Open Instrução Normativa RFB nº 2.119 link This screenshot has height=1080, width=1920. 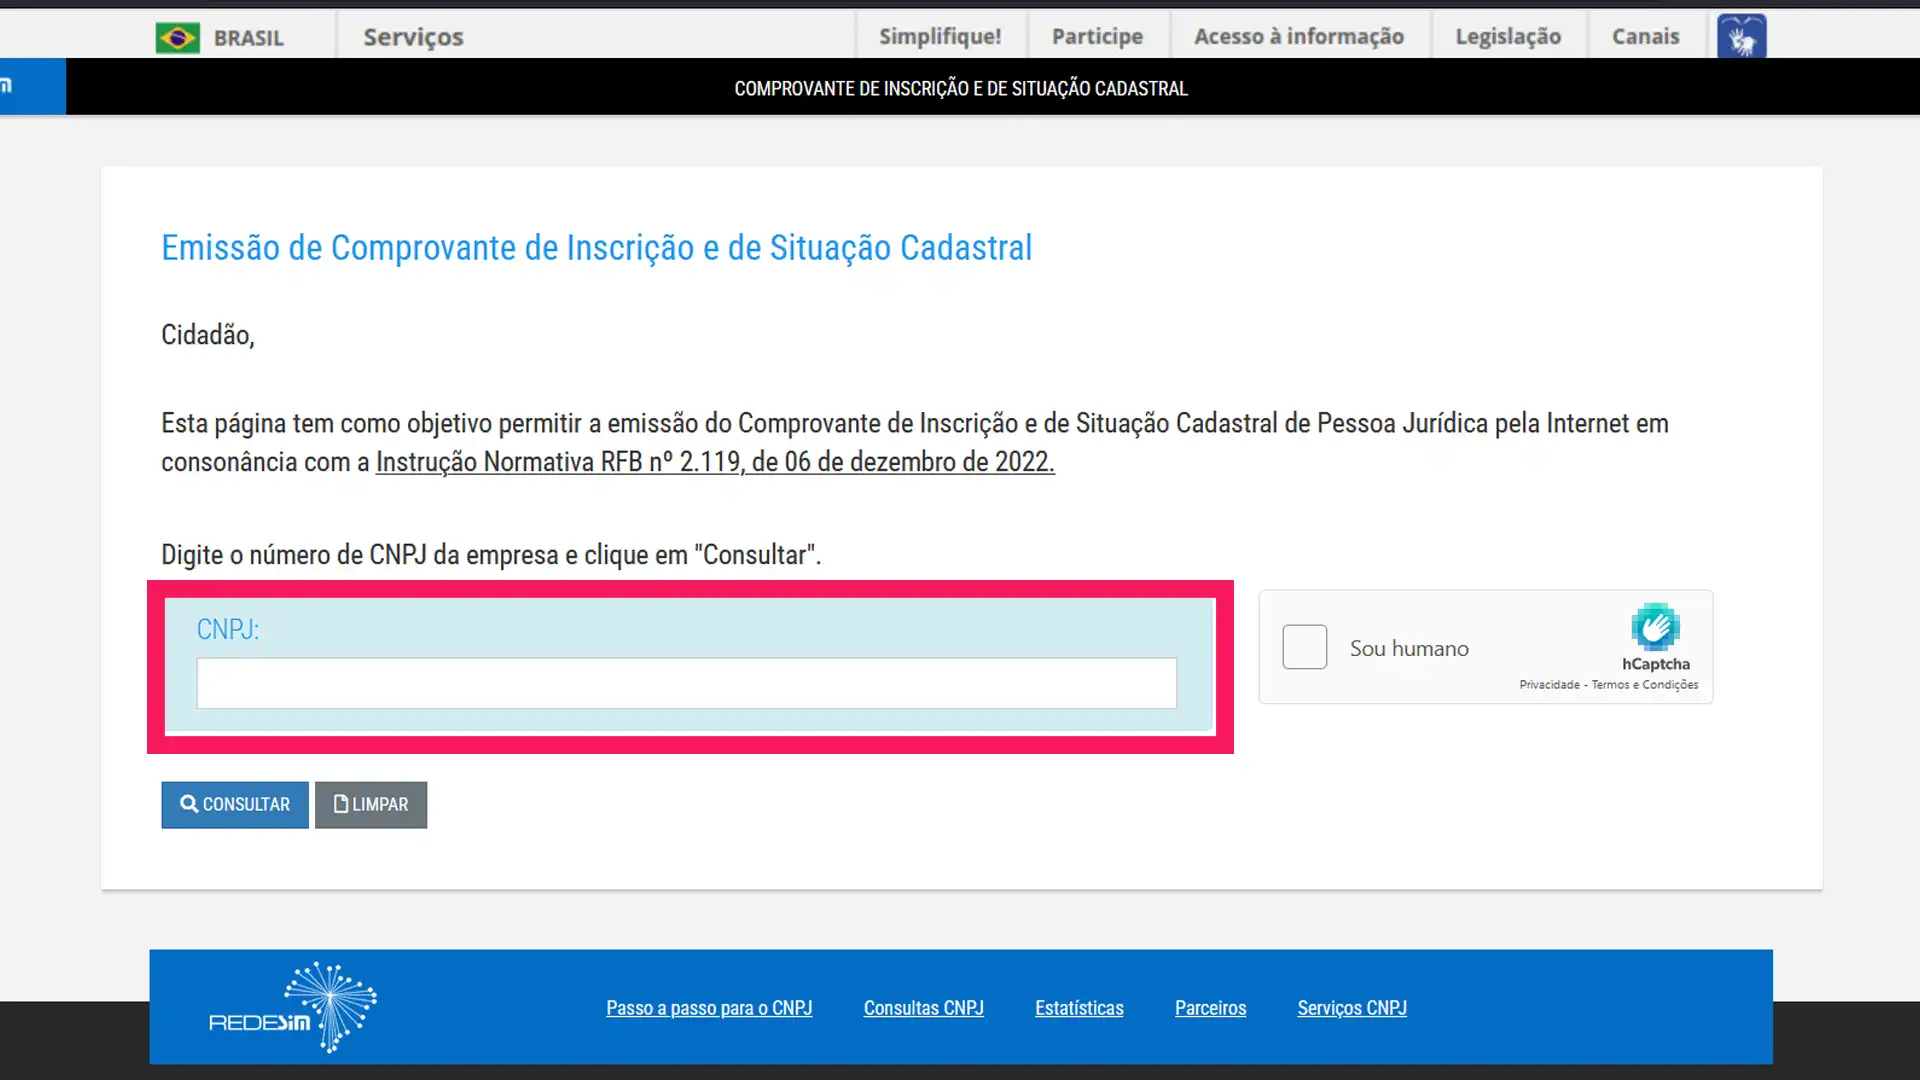[x=715, y=462]
